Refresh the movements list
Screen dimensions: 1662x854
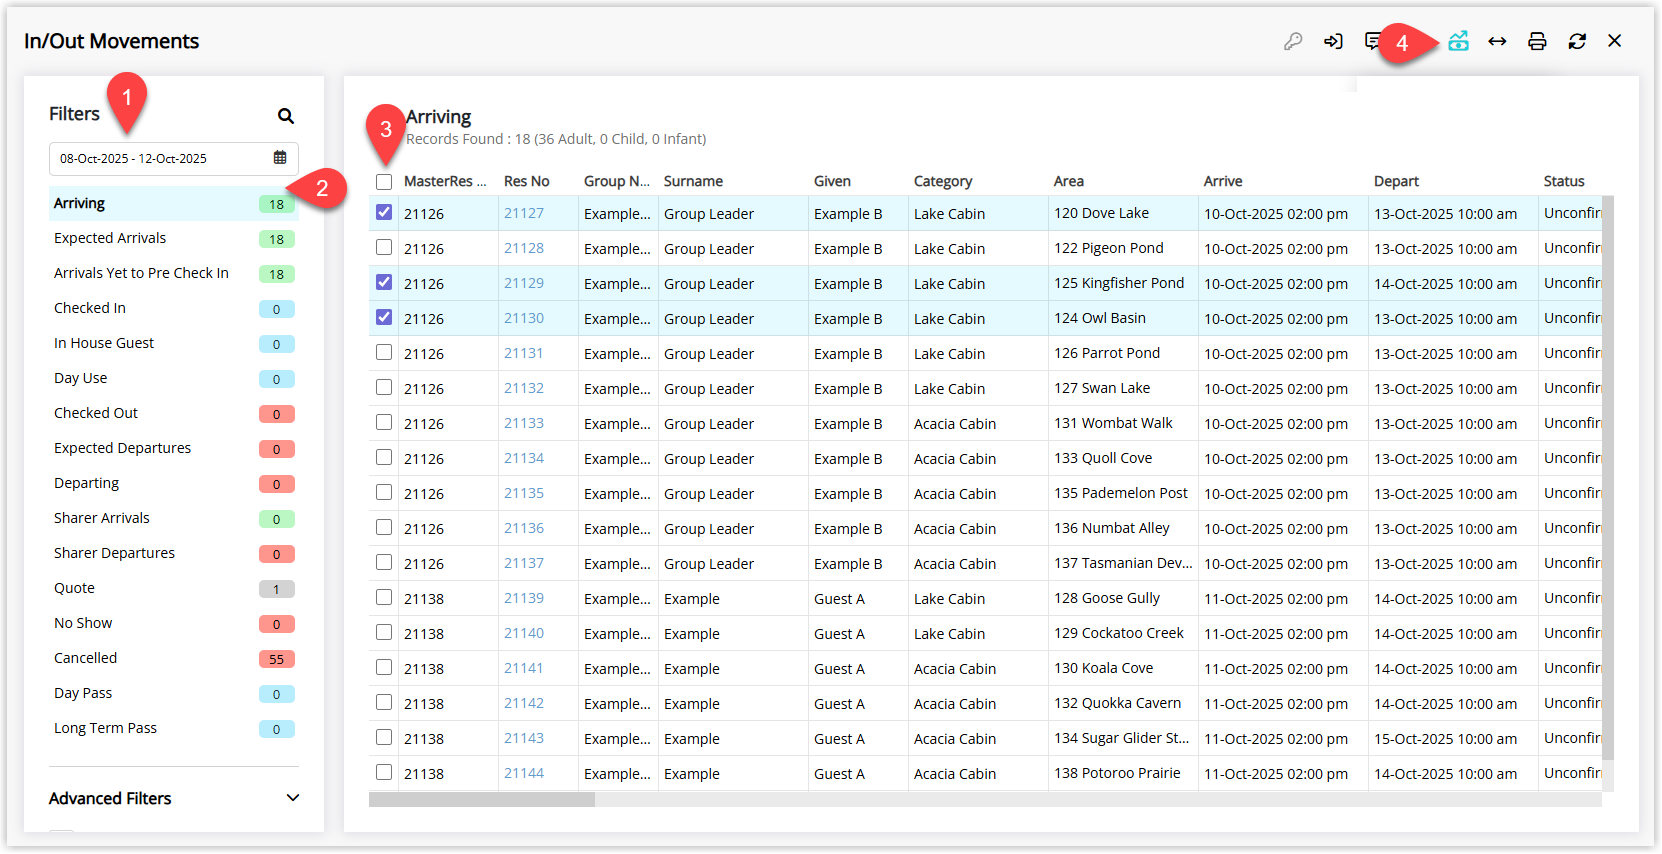1577,41
